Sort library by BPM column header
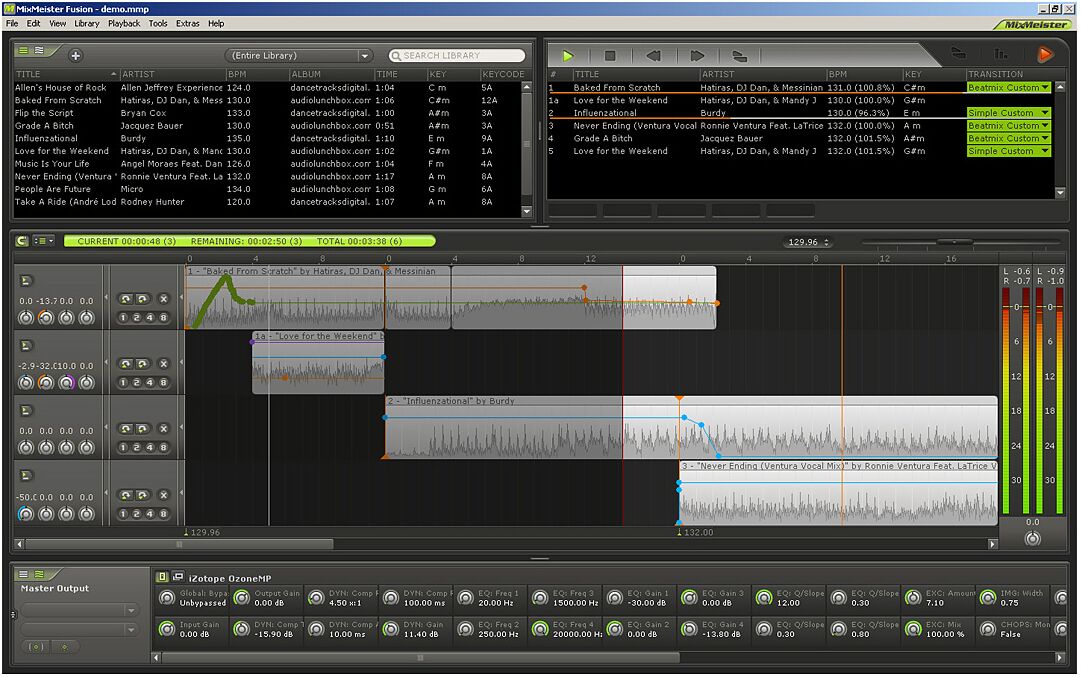Screen dimensions: 1081x677 256,74
